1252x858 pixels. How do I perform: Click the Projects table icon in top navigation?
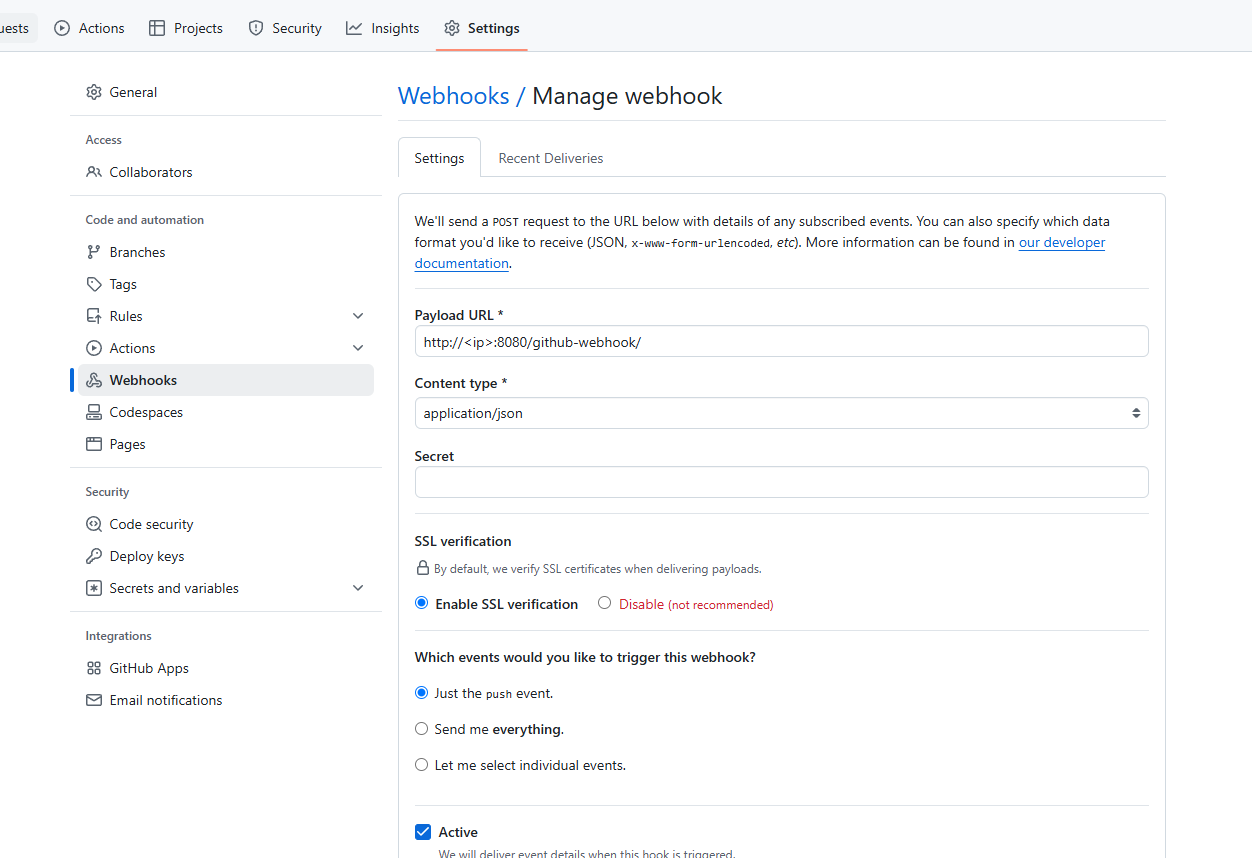pos(157,28)
